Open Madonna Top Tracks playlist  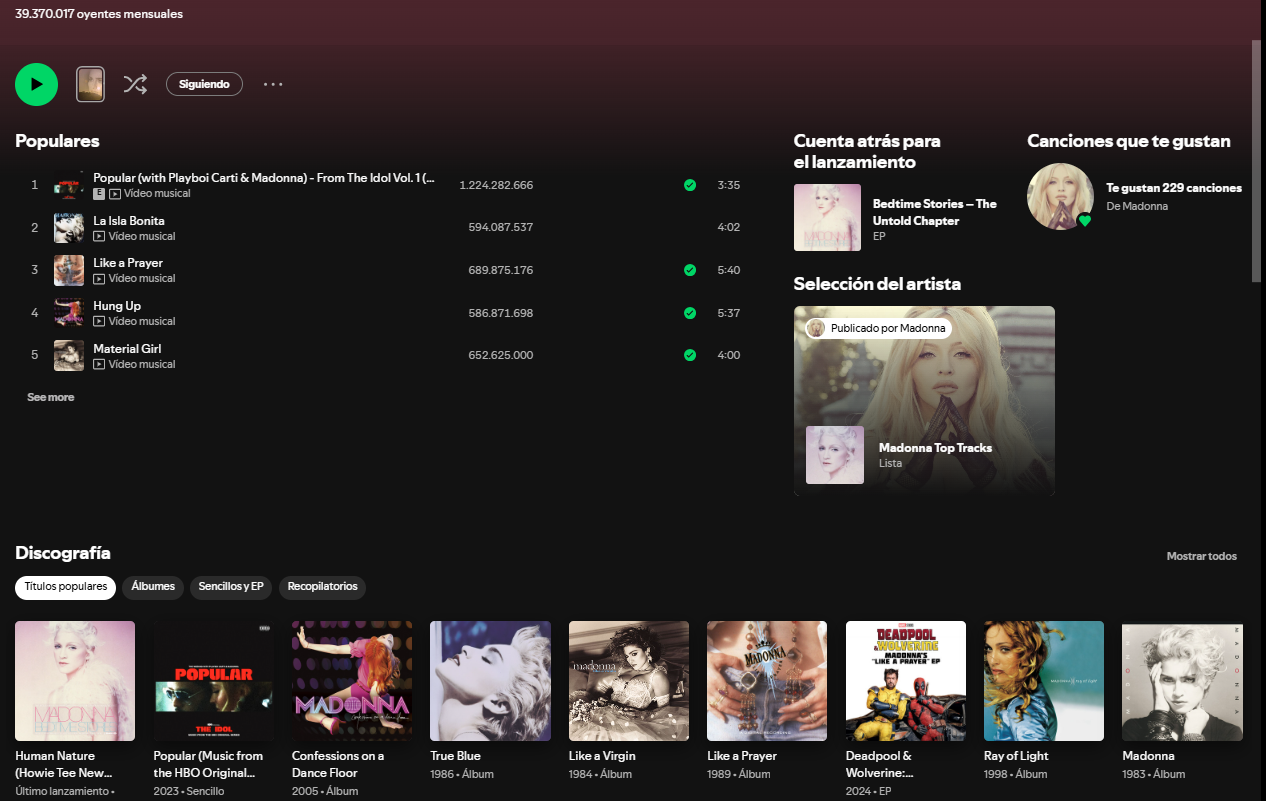[x=935, y=448]
